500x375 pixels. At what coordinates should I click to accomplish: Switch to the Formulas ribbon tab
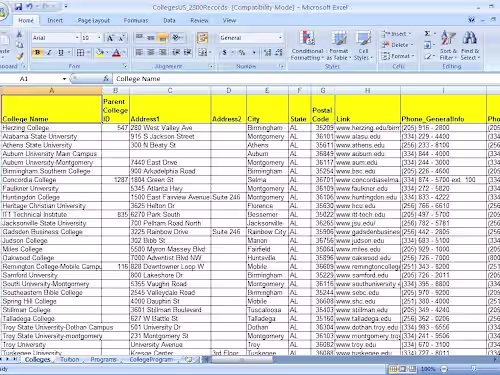[x=136, y=21]
